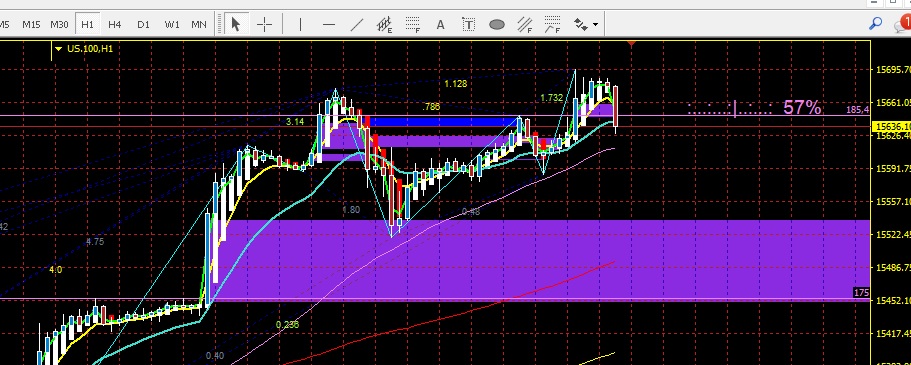Select the crosshair tool
This screenshot has height=365, width=911.
(x=264, y=24)
